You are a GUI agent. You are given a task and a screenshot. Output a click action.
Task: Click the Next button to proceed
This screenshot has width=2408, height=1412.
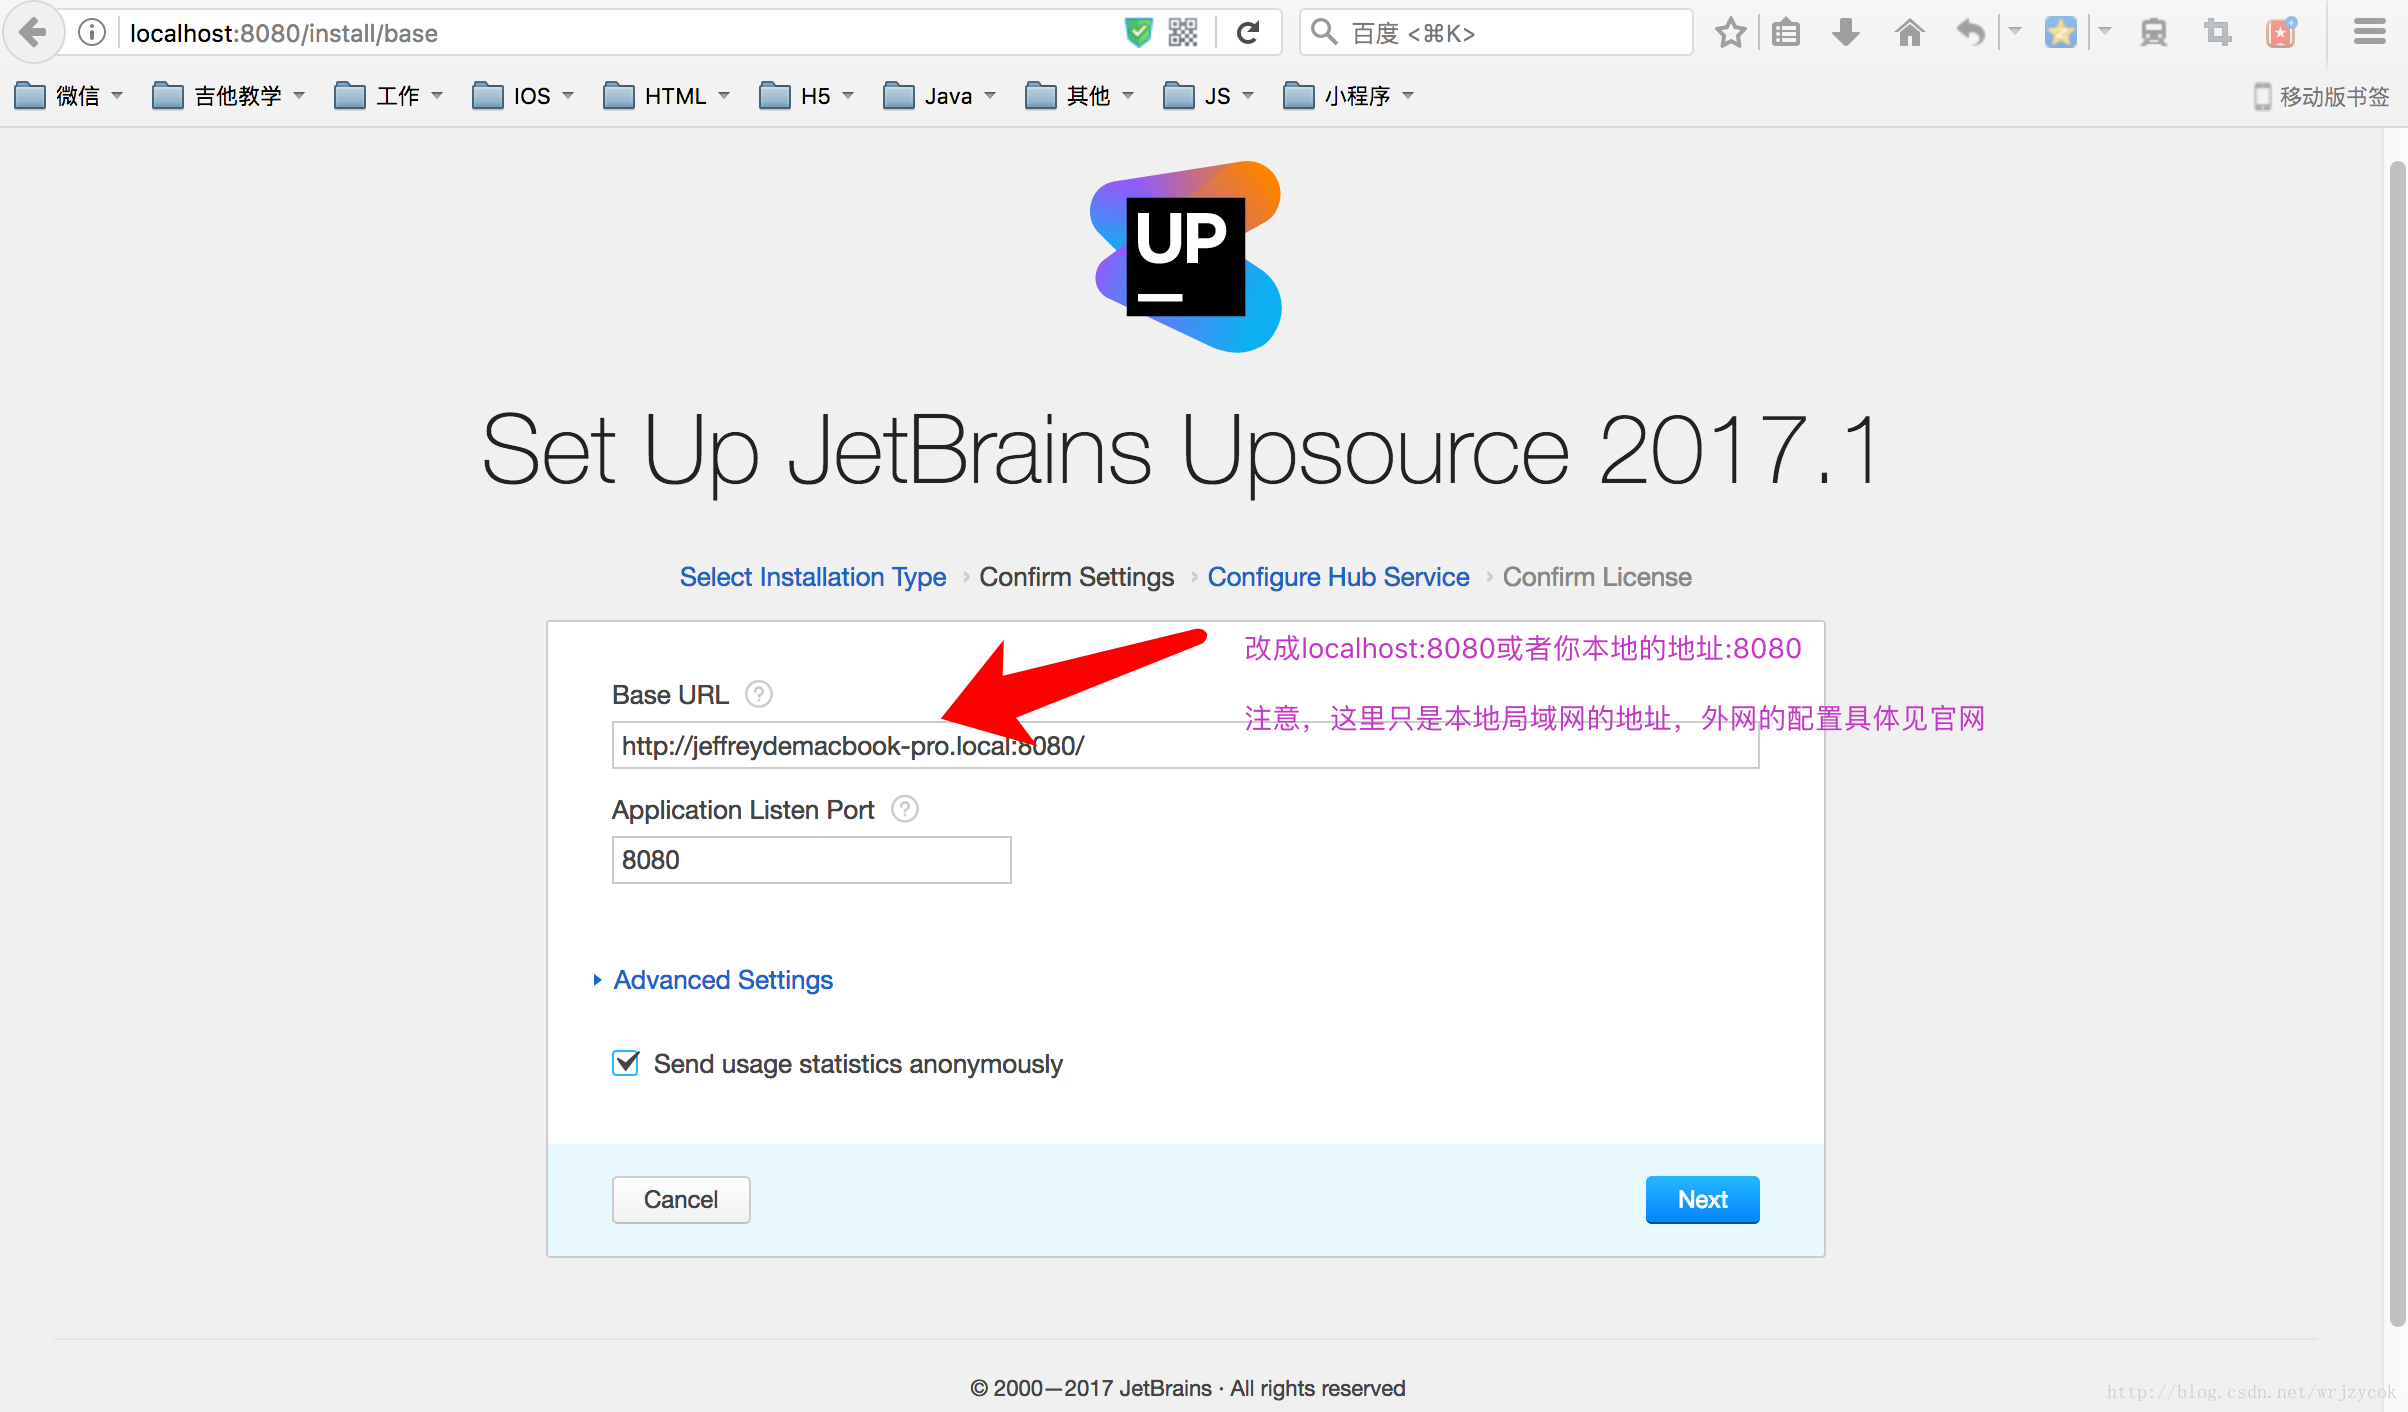[x=1702, y=1199]
